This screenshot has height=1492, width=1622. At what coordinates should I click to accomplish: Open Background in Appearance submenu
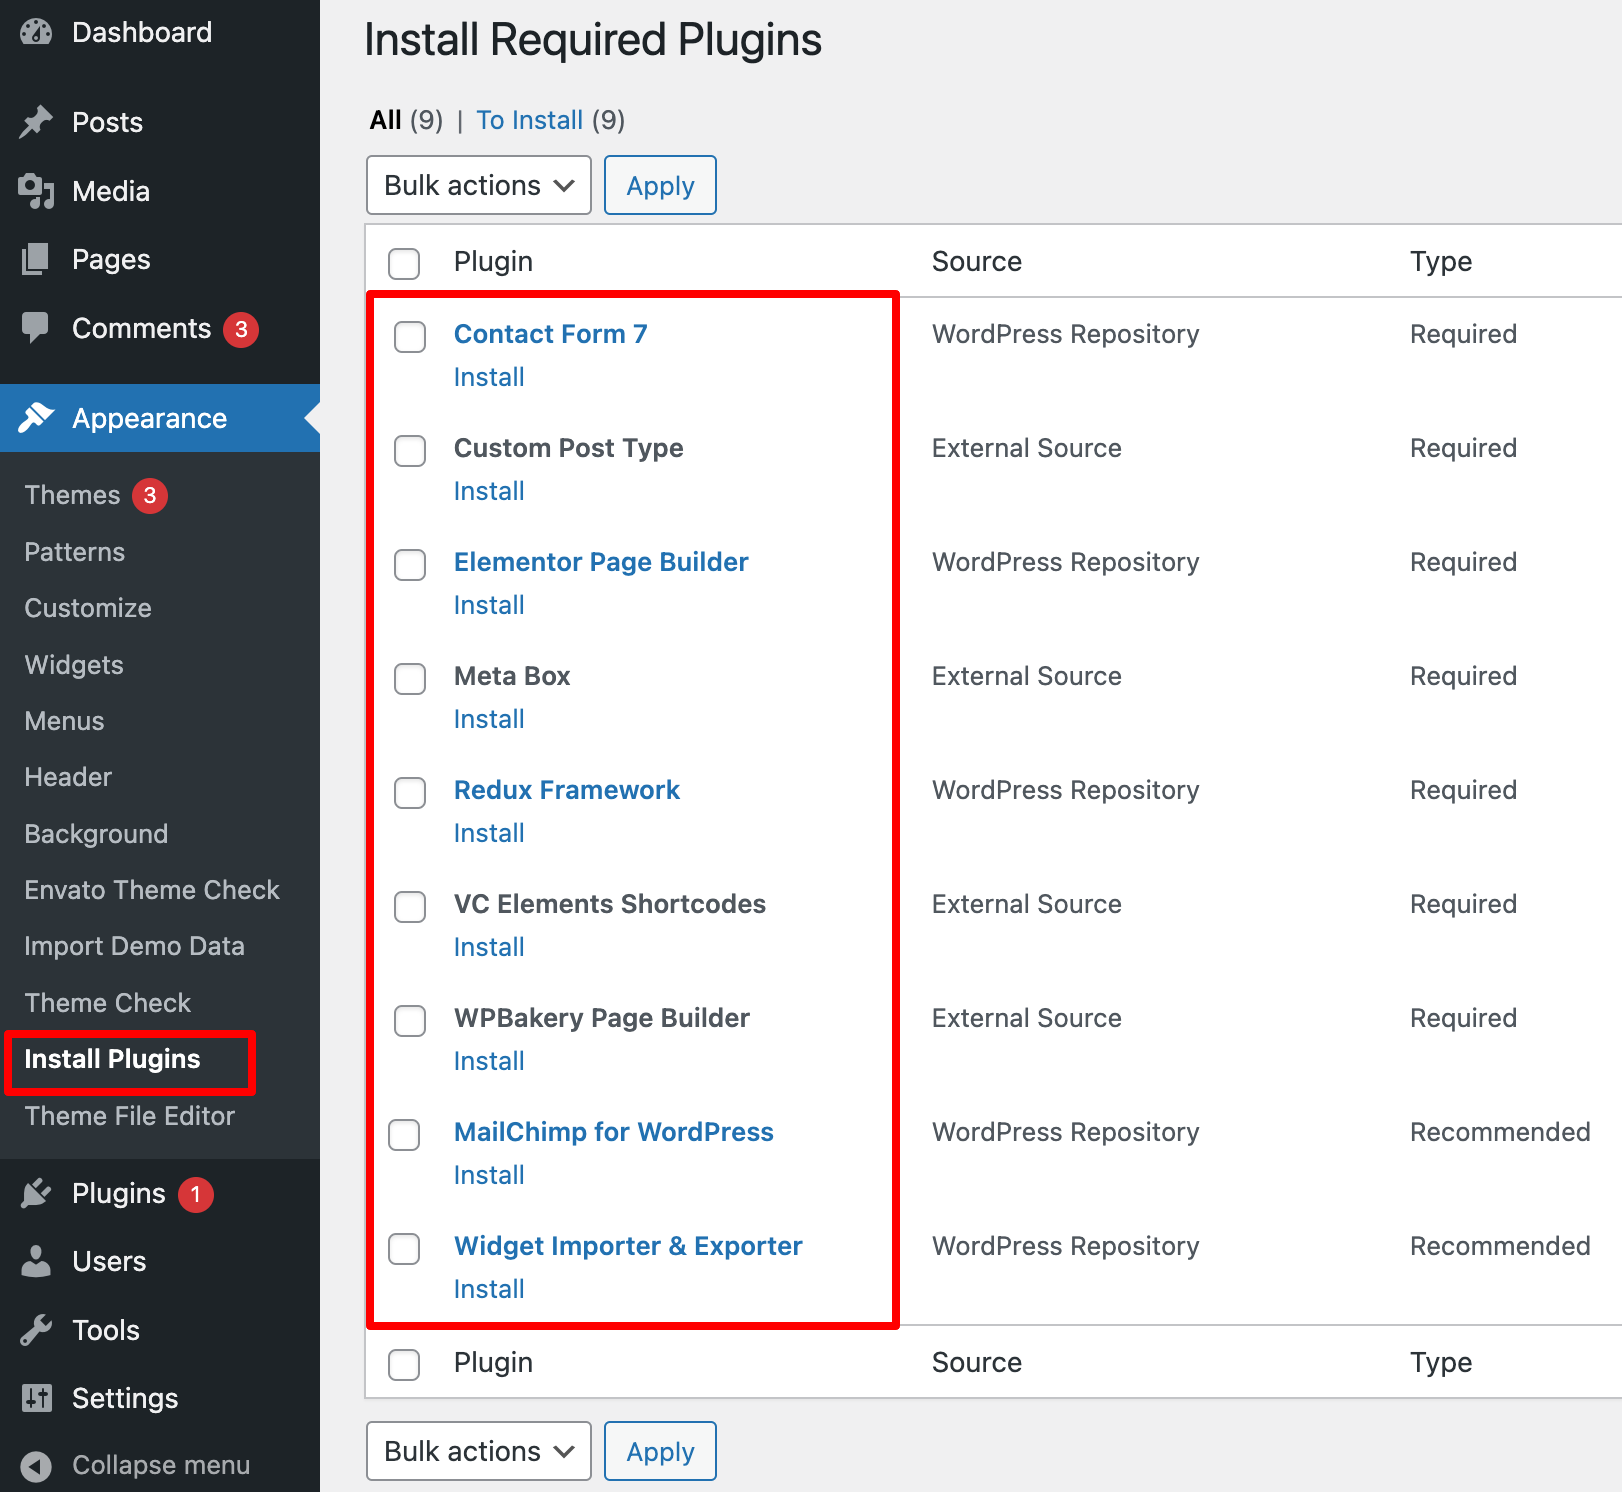click(x=96, y=834)
